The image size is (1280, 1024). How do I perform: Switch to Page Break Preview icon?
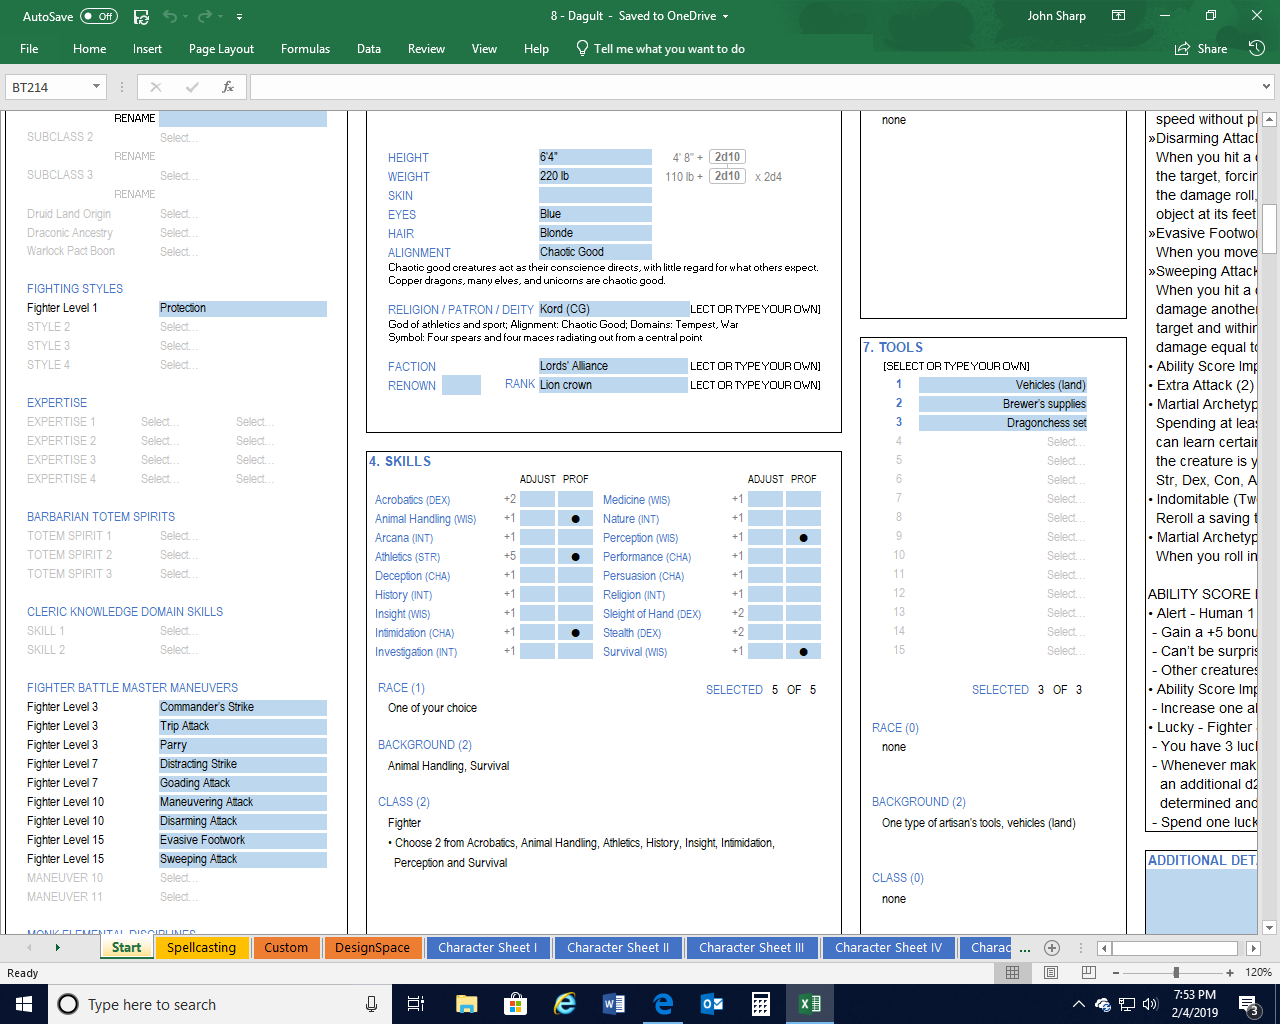coord(1088,973)
